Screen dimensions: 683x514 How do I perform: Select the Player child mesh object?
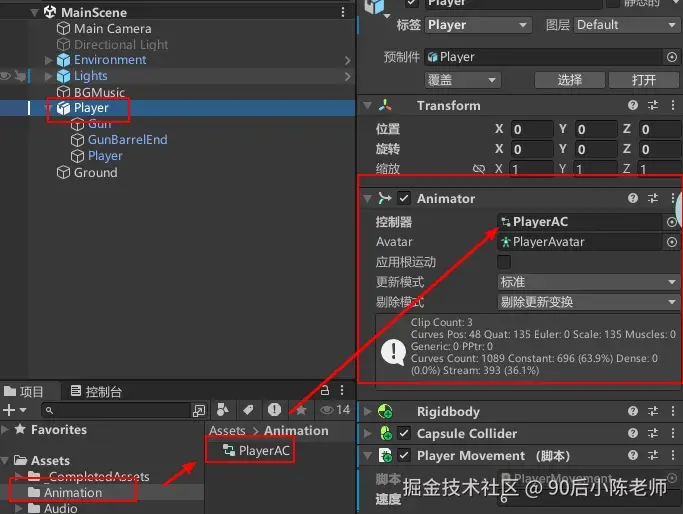pos(105,156)
